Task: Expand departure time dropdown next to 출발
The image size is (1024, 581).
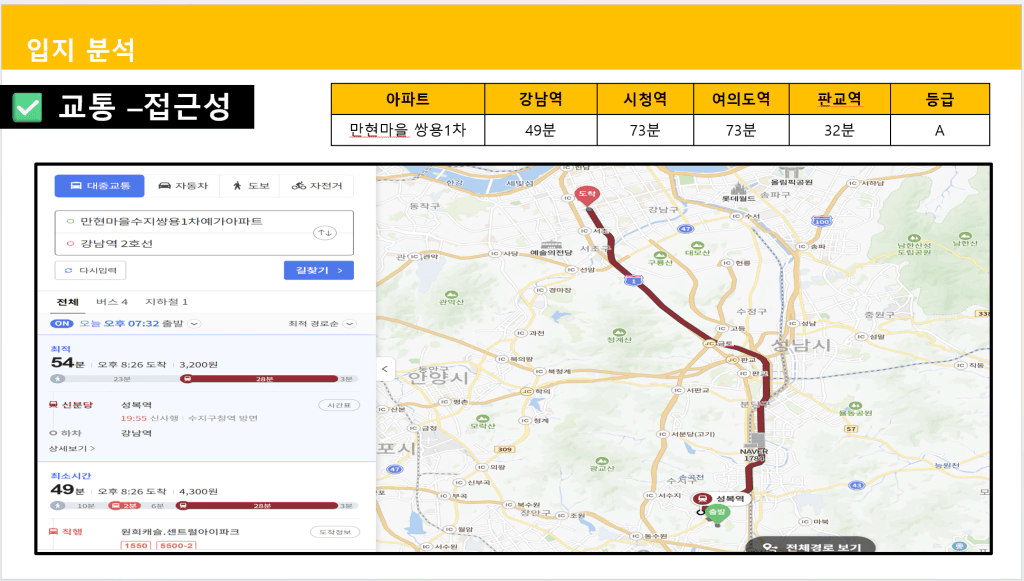Action: pyautogui.click(x=195, y=323)
